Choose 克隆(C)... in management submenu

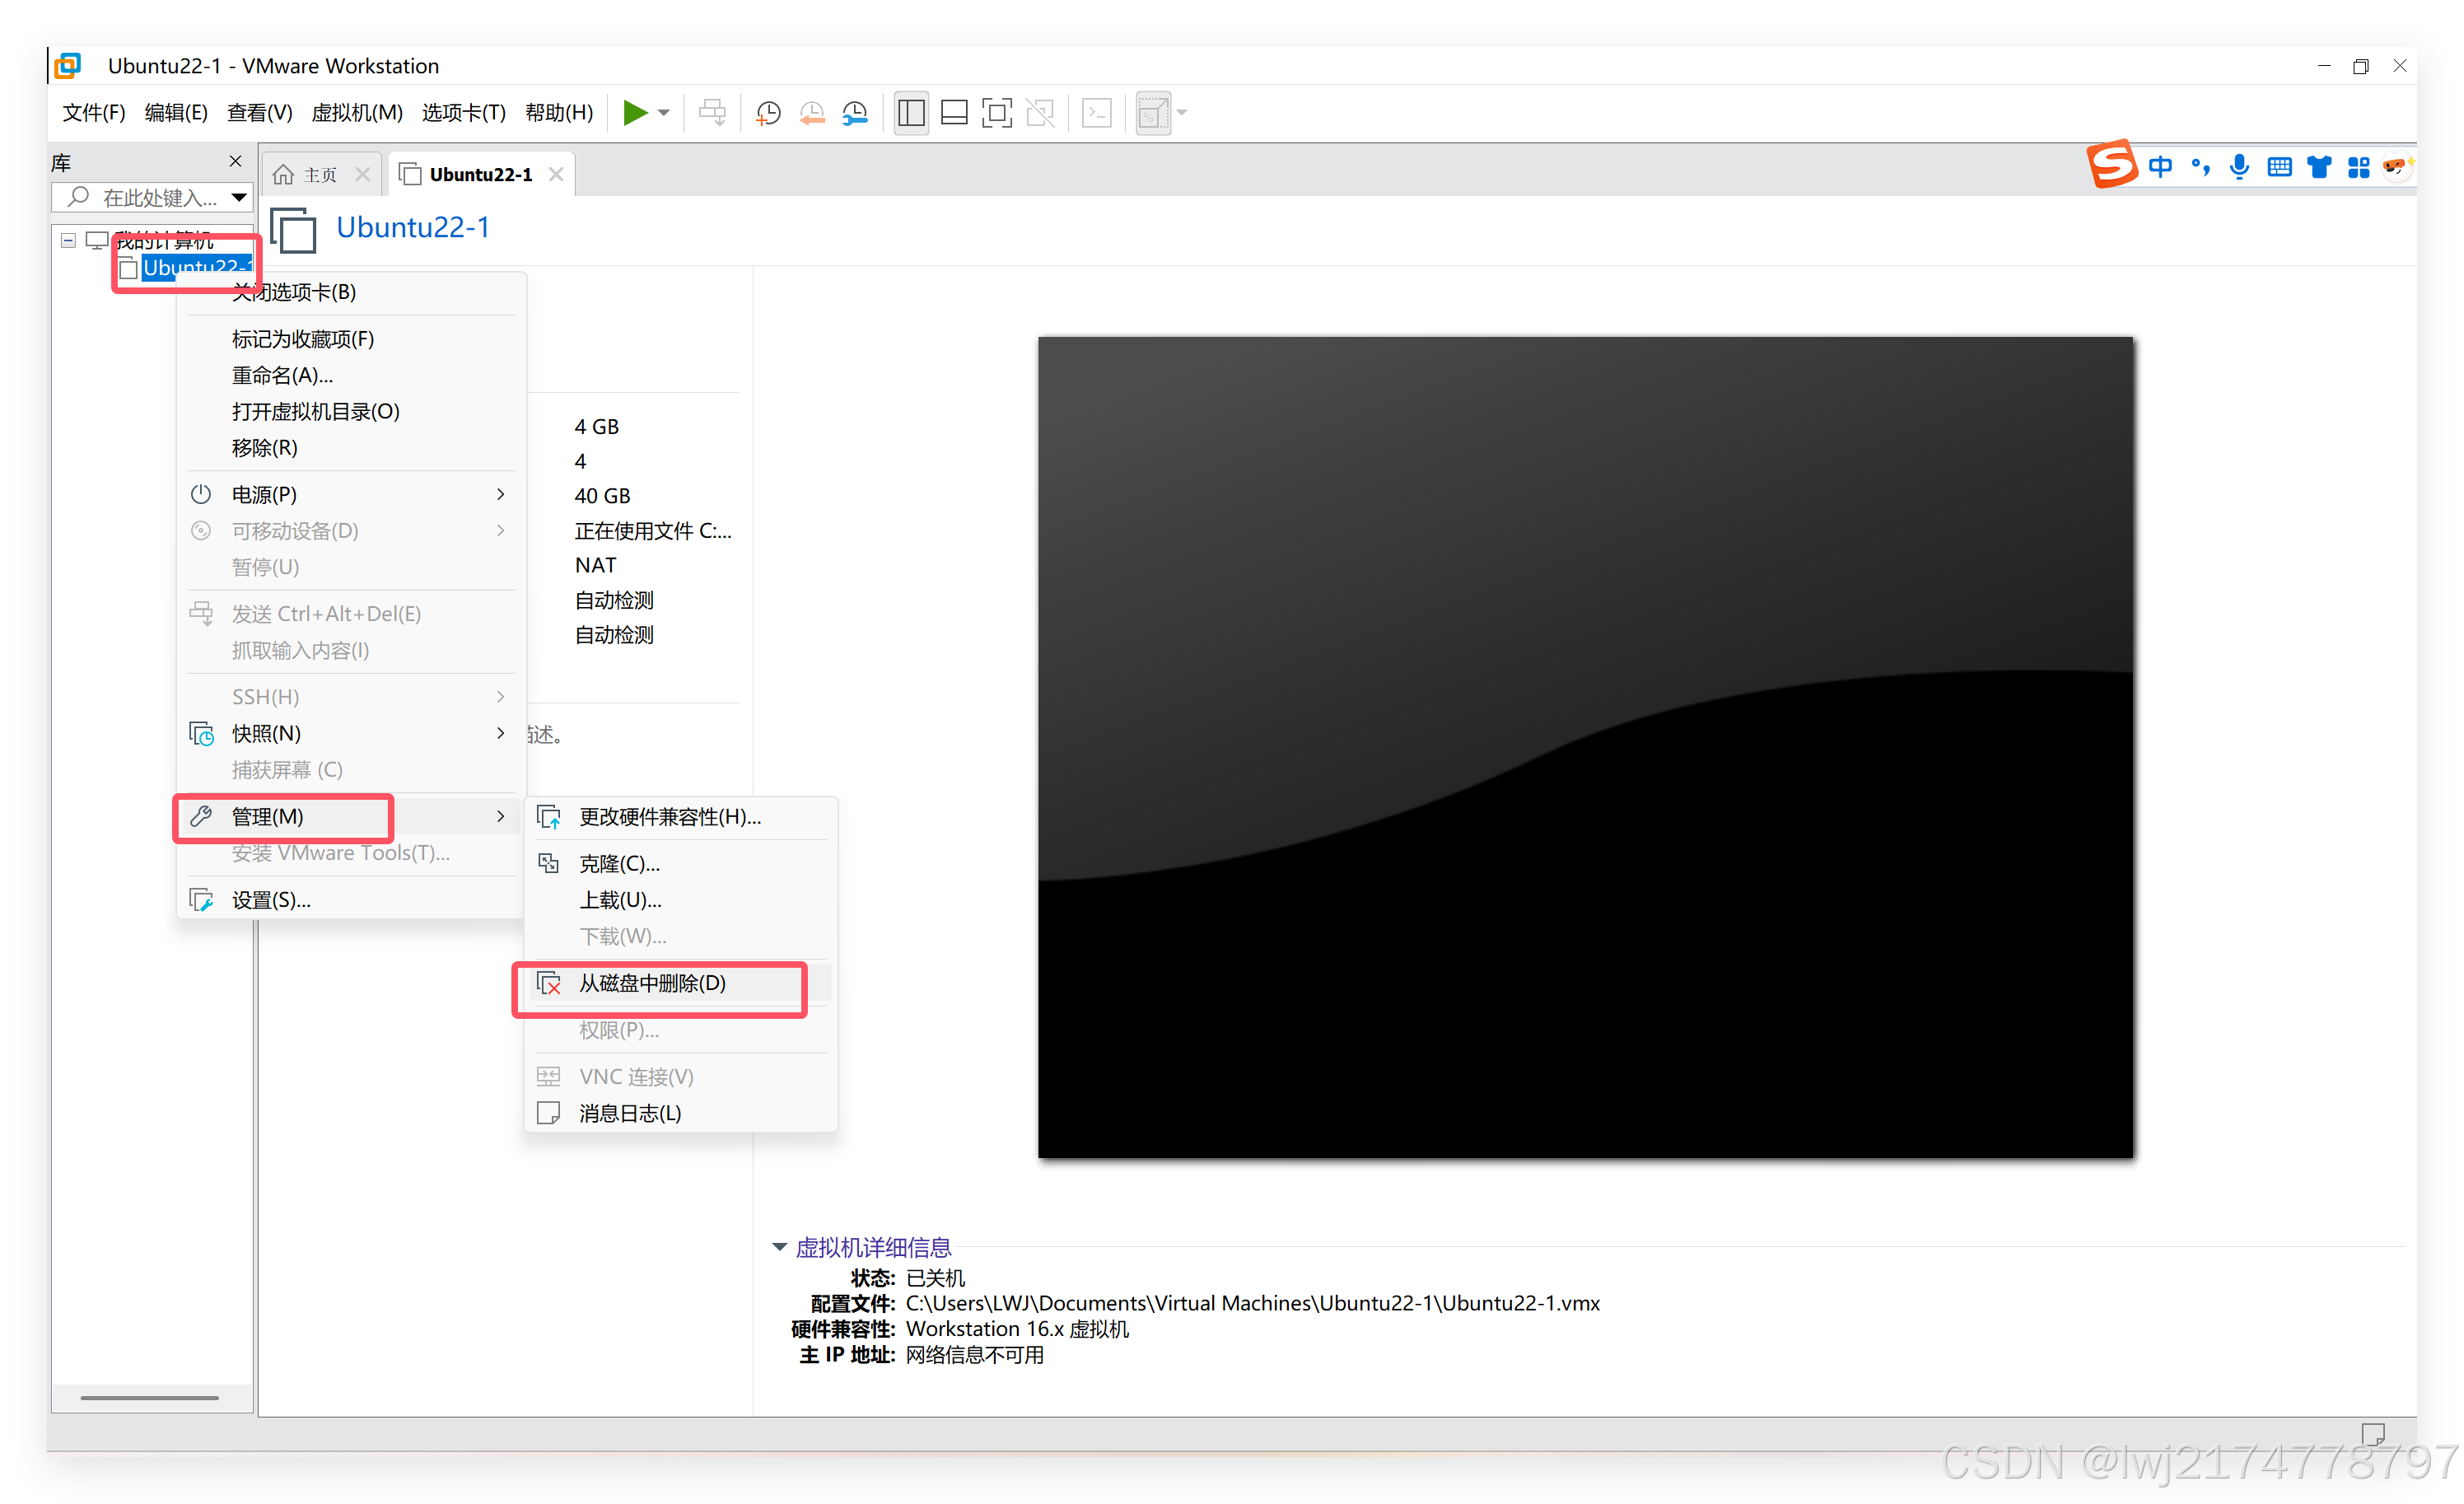[681, 864]
